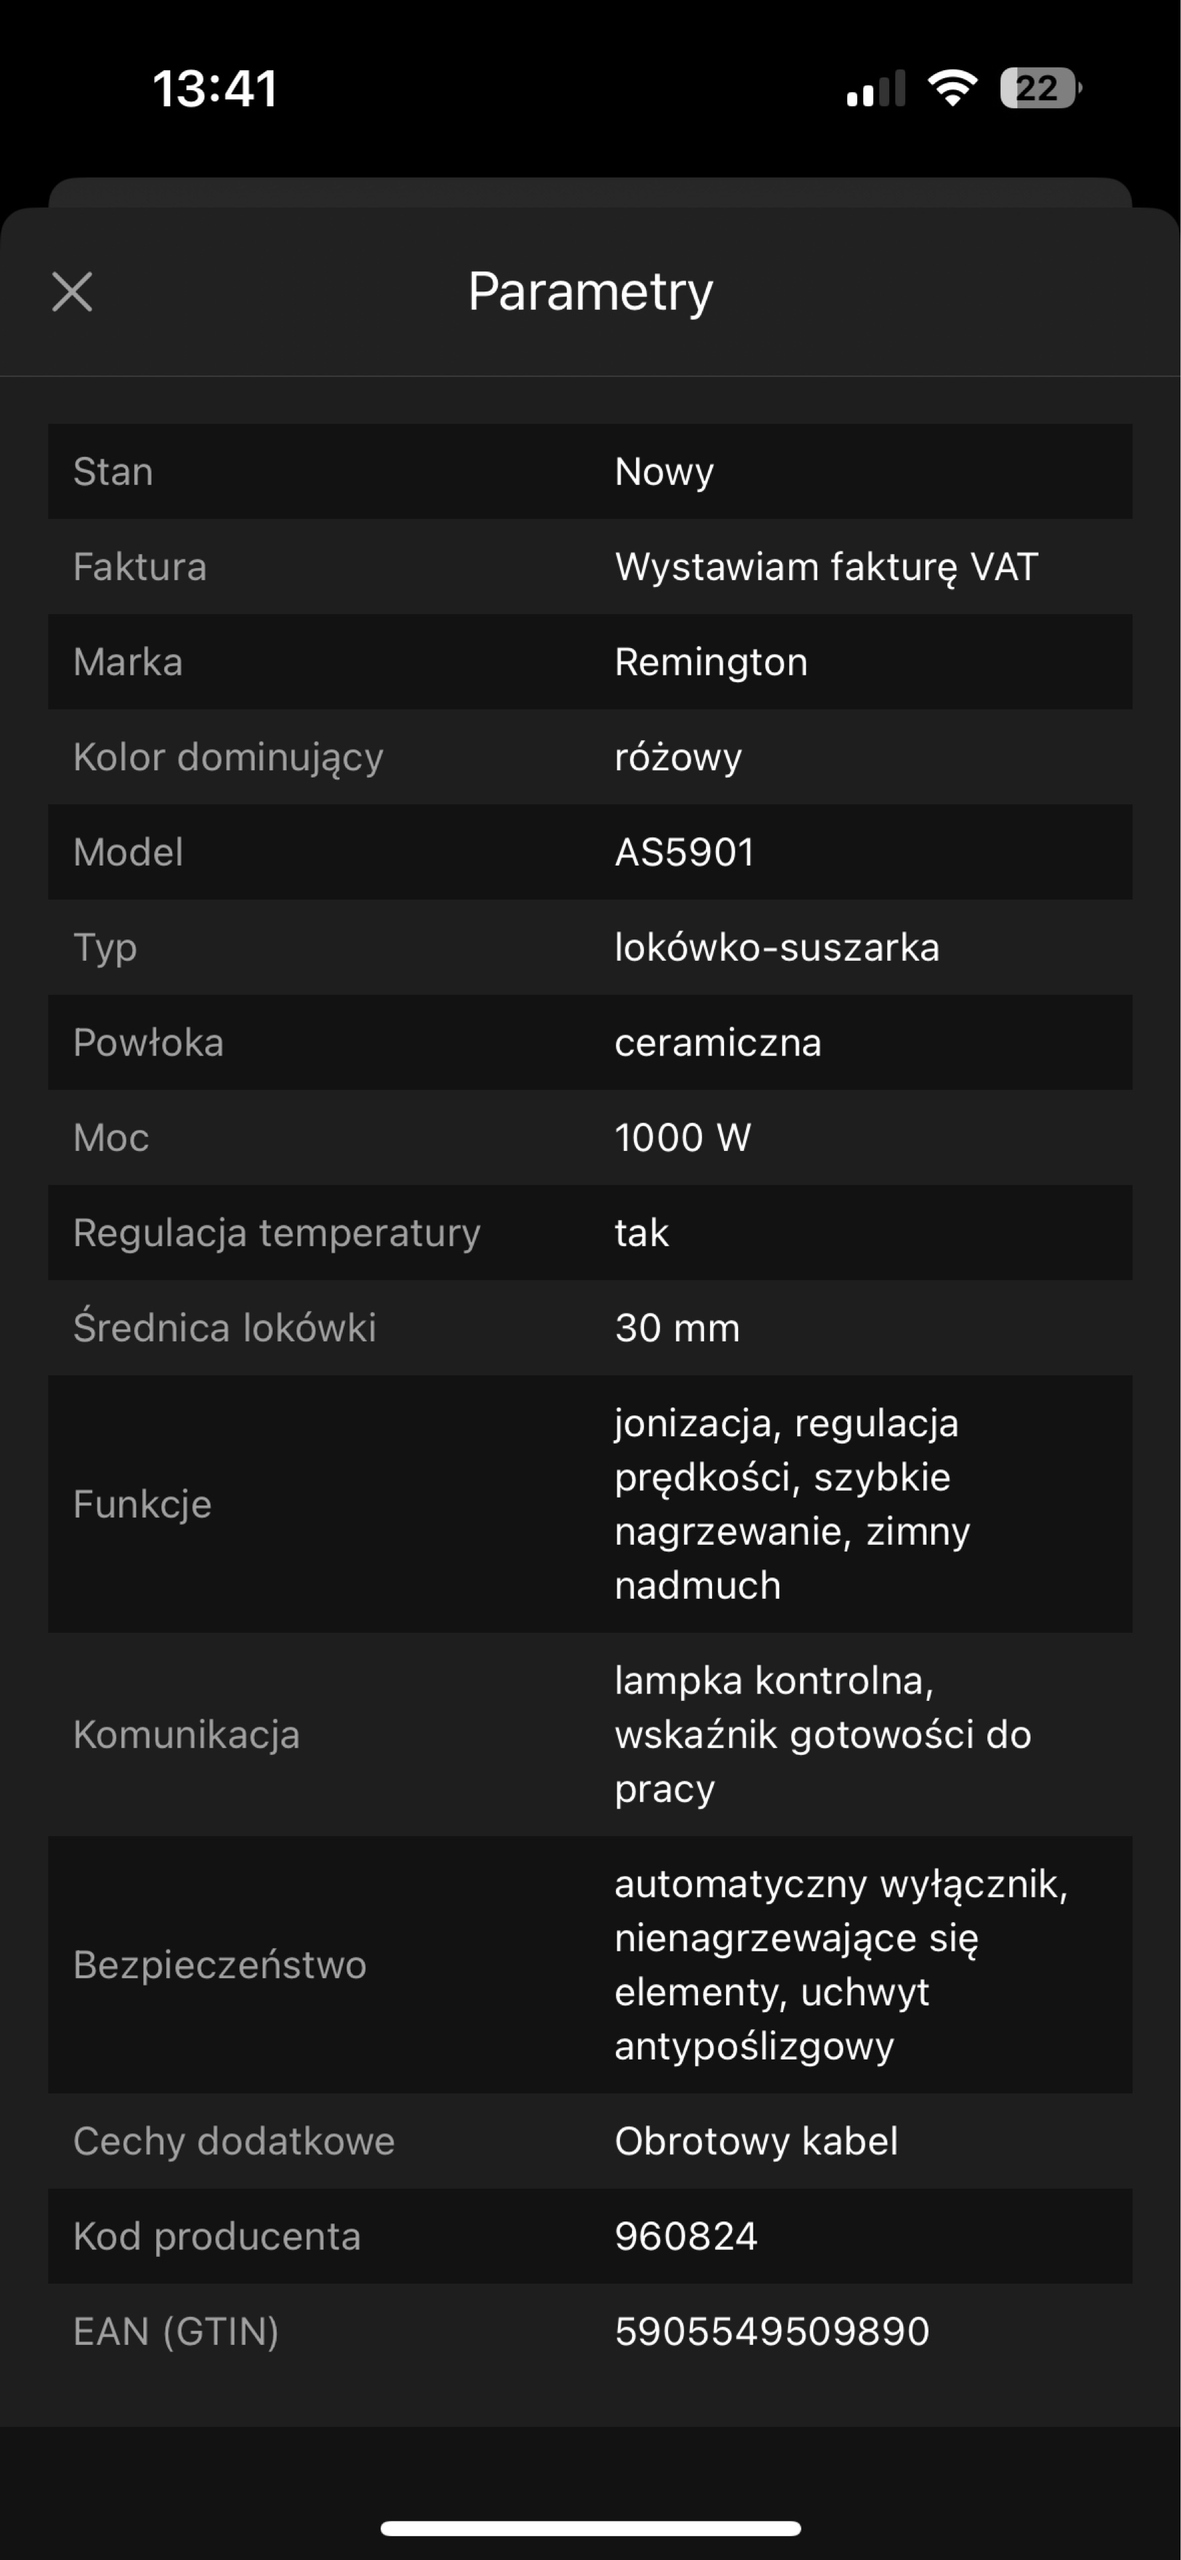Image resolution: width=1181 pixels, height=2560 pixels.
Task: Tap the ceramiczna coating value
Action: tap(718, 1042)
